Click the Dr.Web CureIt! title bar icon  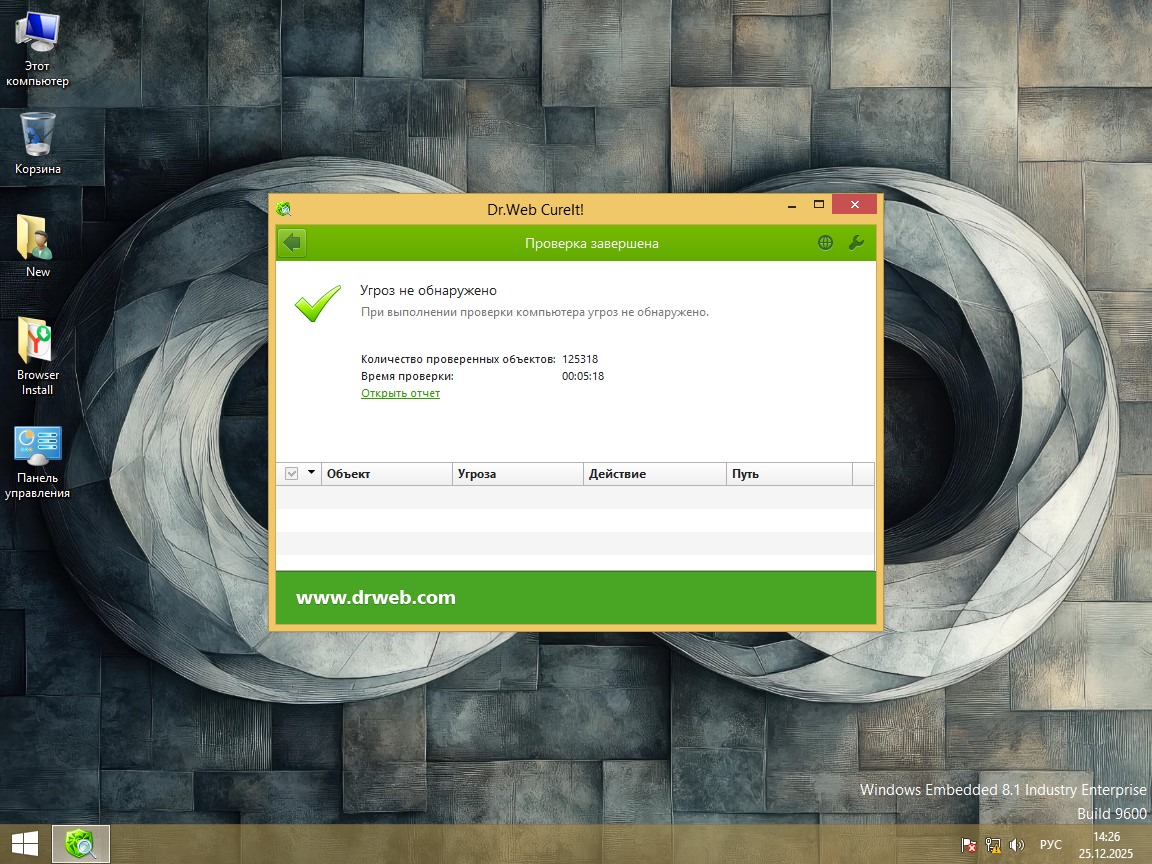[x=284, y=209]
